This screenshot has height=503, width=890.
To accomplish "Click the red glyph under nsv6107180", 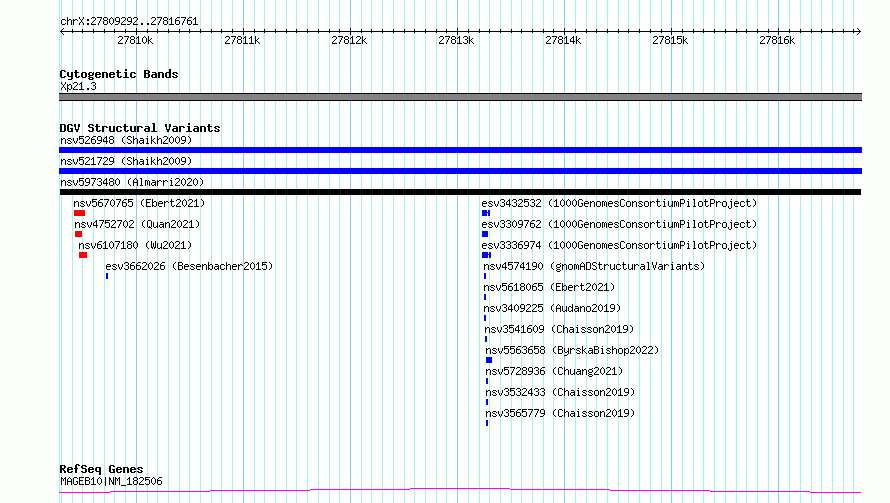I will click(83, 255).
